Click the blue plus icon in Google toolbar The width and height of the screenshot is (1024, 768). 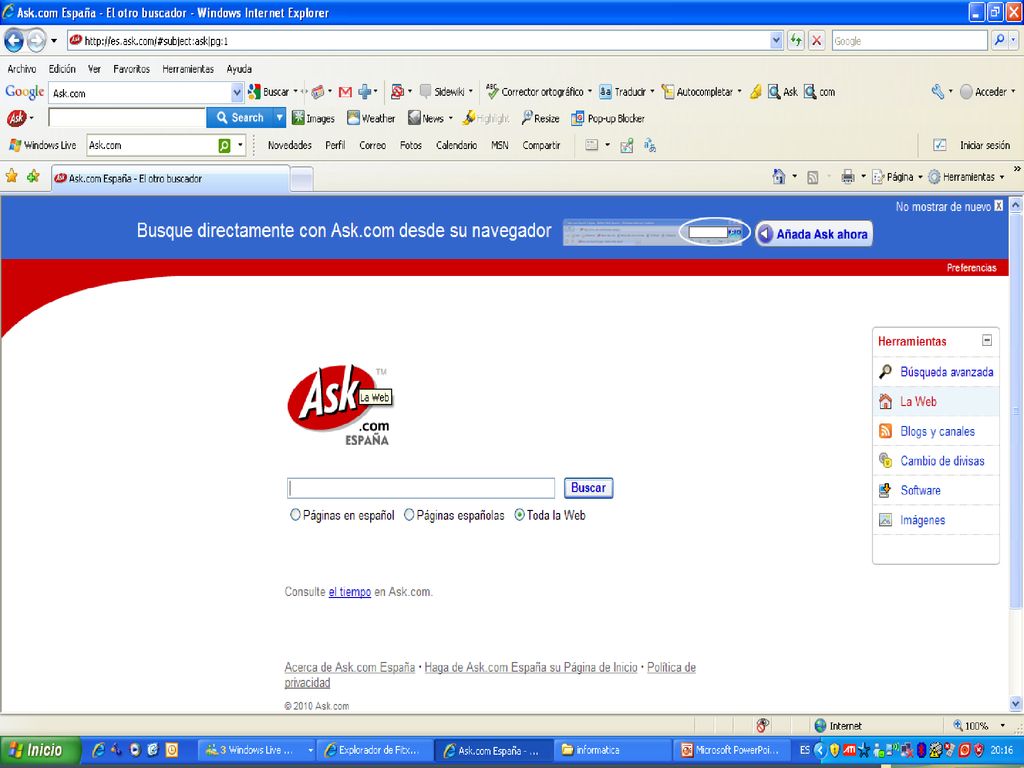pos(364,92)
